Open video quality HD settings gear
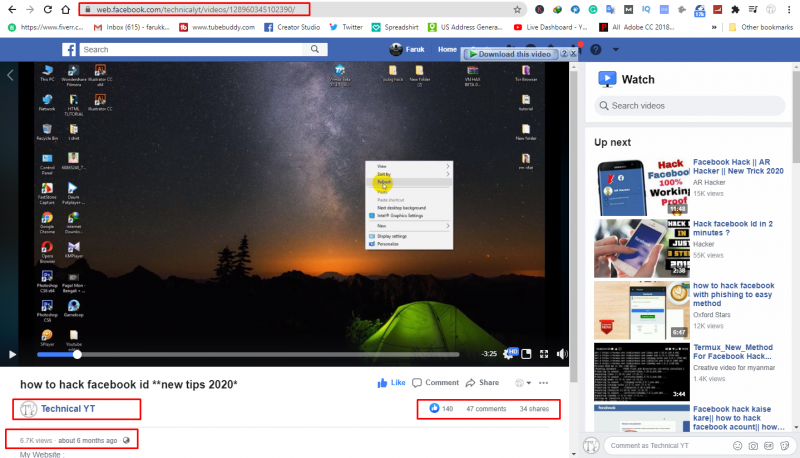 [509, 353]
